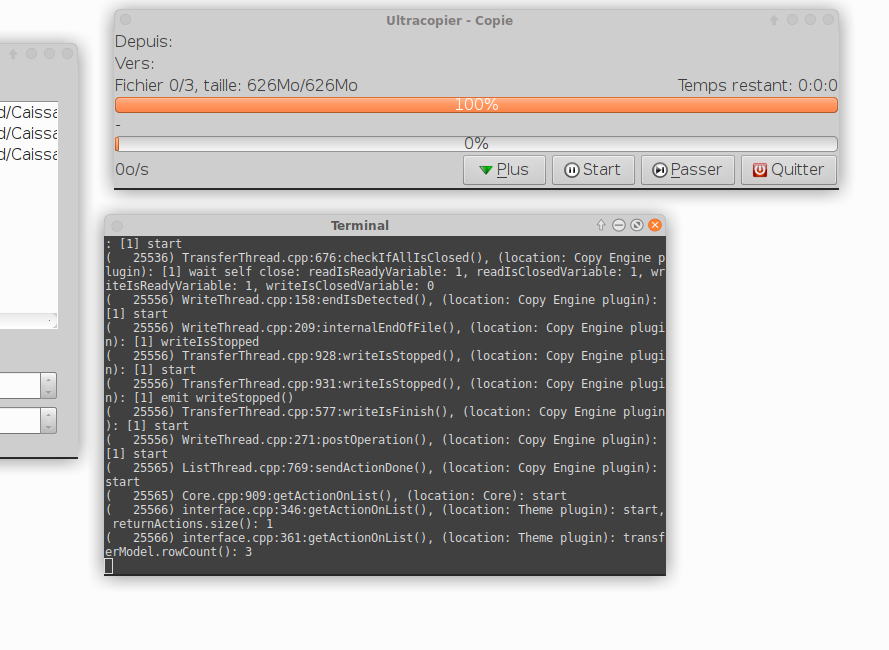Minimize the Terminal window

pos(619,225)
